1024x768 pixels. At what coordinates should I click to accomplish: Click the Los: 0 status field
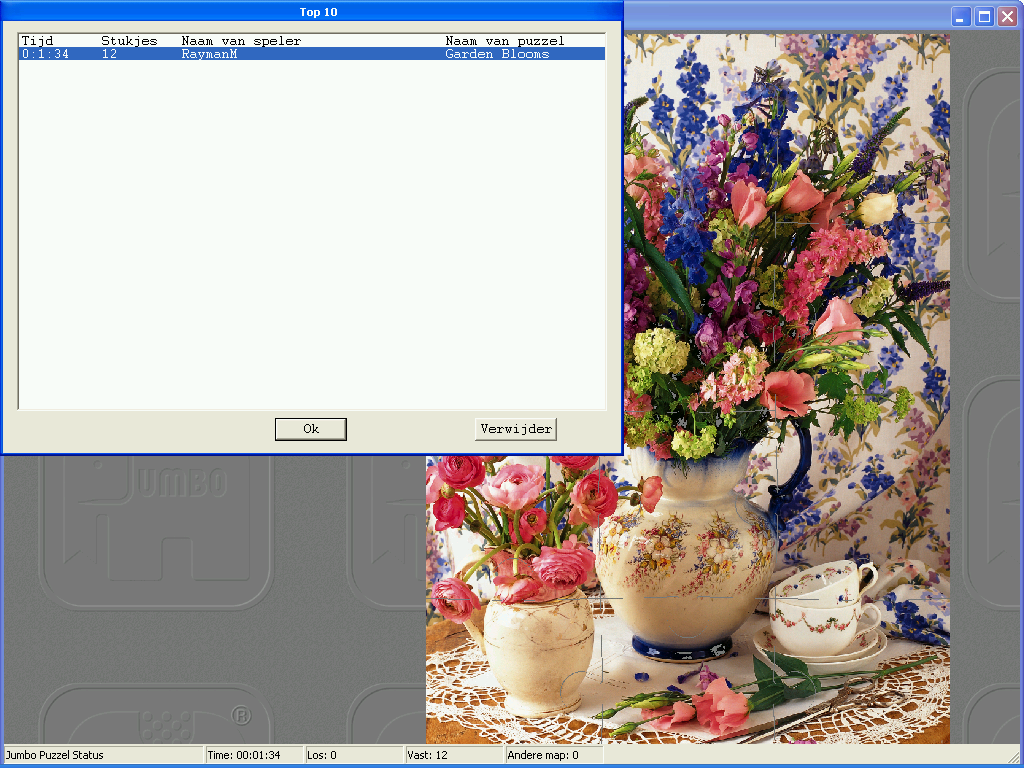point(354,755)
